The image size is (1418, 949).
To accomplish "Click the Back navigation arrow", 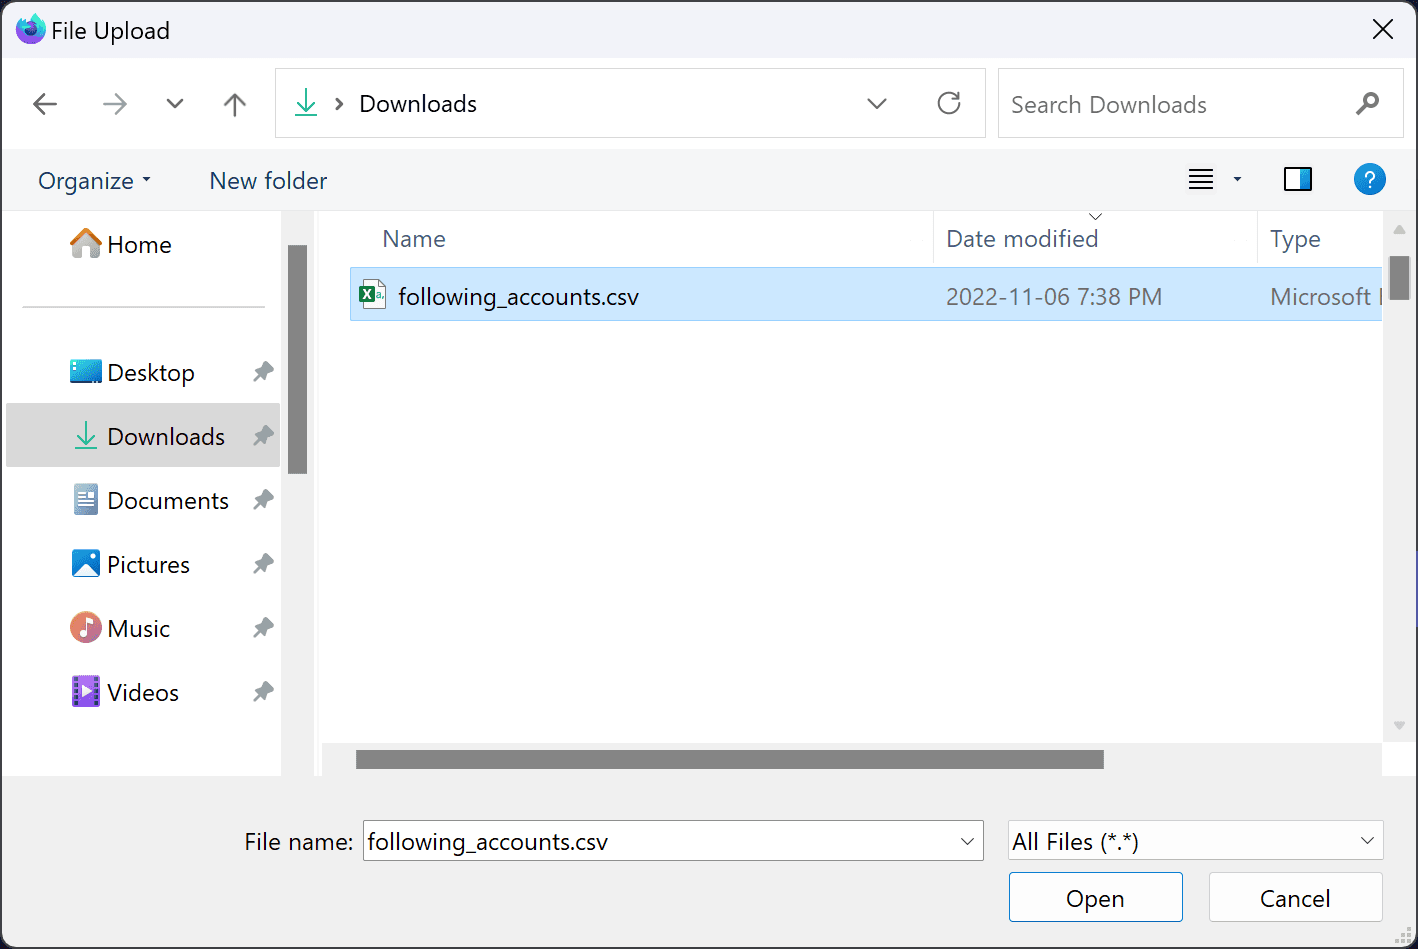I will [x=45, y=104].
